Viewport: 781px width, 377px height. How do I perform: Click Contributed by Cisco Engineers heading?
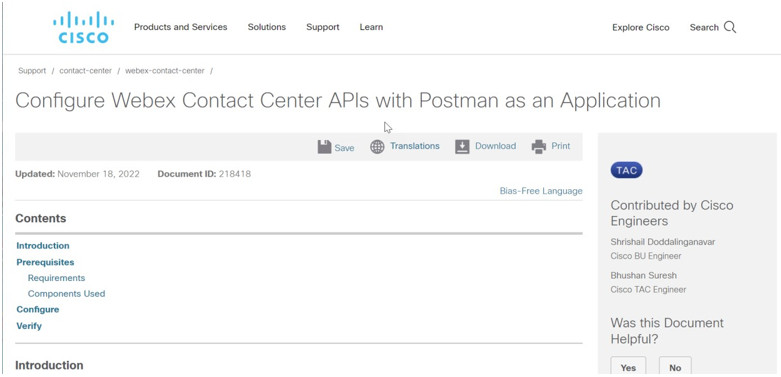click(x=671, y=213)
